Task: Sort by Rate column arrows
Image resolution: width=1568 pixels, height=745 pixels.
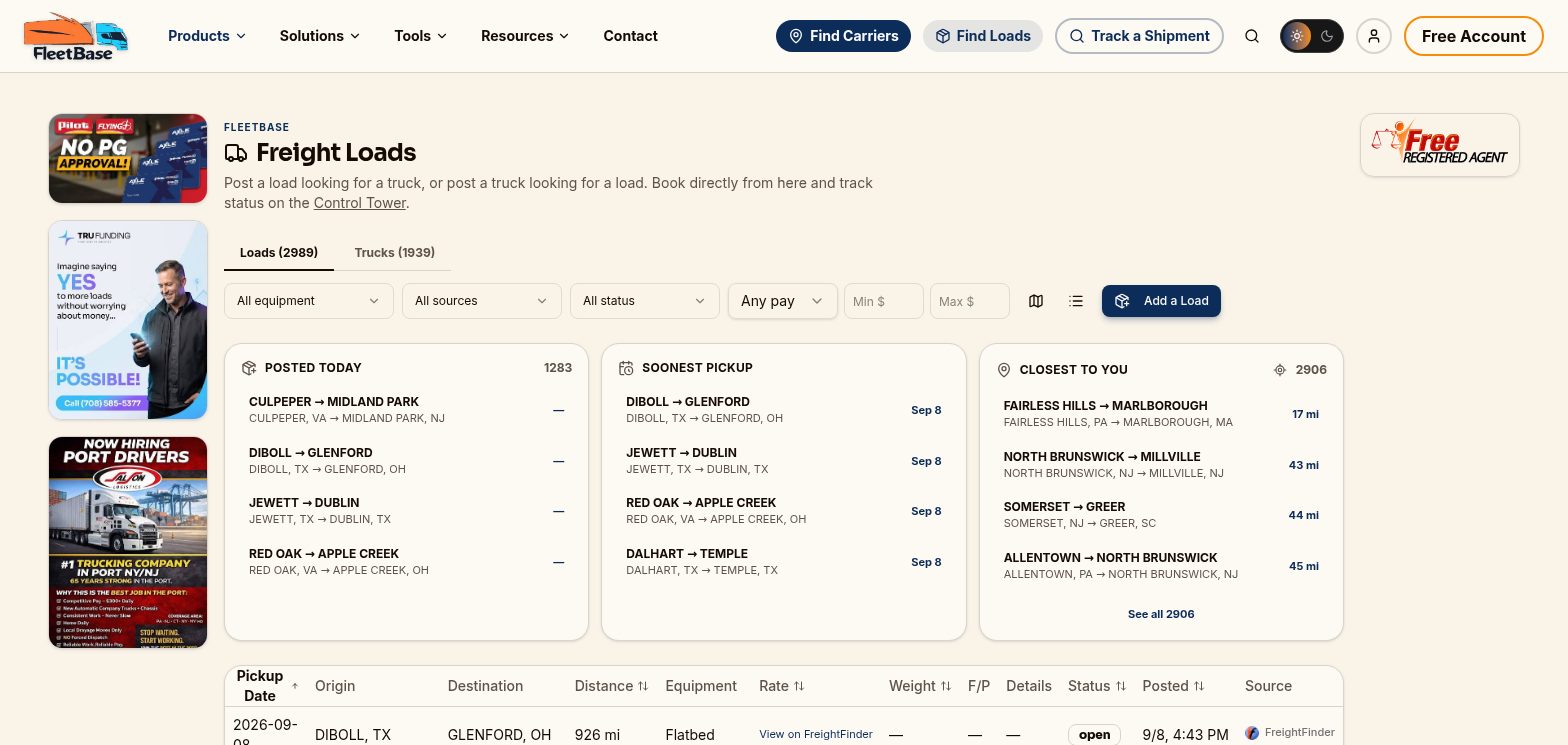Action: 799,686
